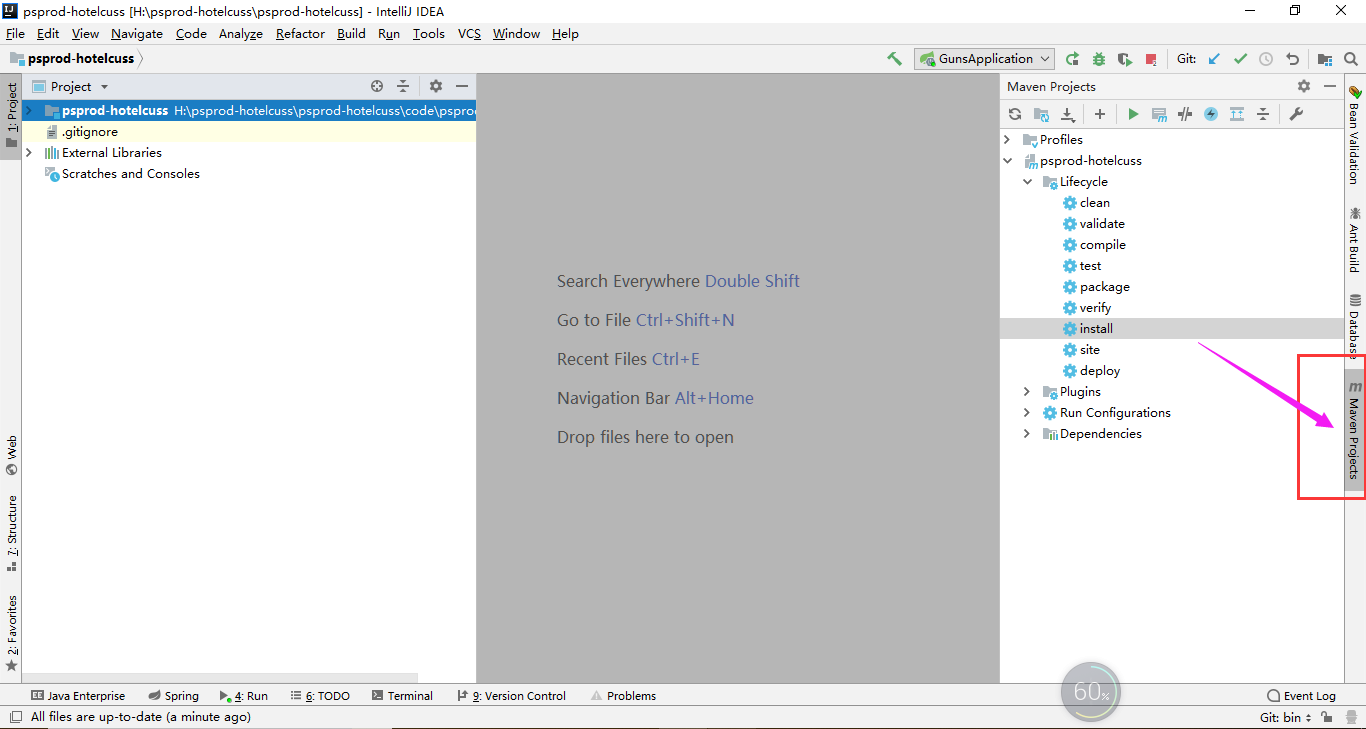Image resolution: width=1366 pixels, height=729 pixels.
Task: Click Collapse All in Project panel
Action: 403,87
